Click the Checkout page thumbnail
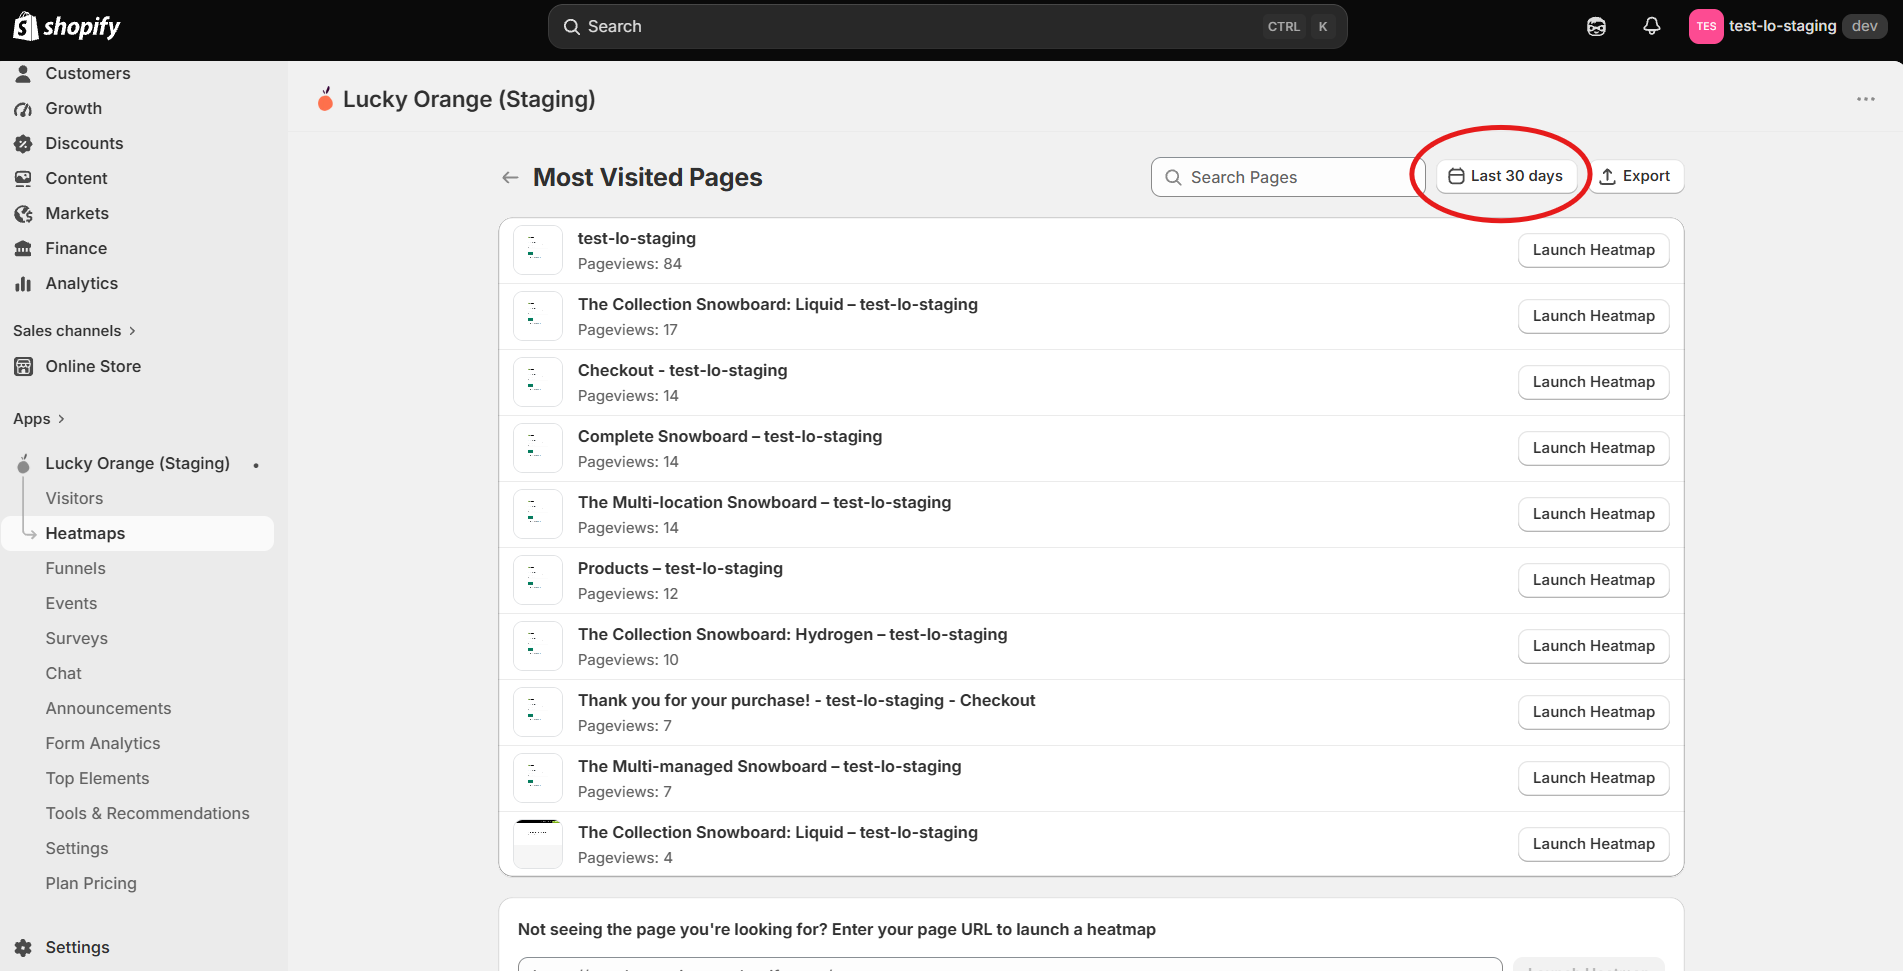 click(x=538, y=382)
